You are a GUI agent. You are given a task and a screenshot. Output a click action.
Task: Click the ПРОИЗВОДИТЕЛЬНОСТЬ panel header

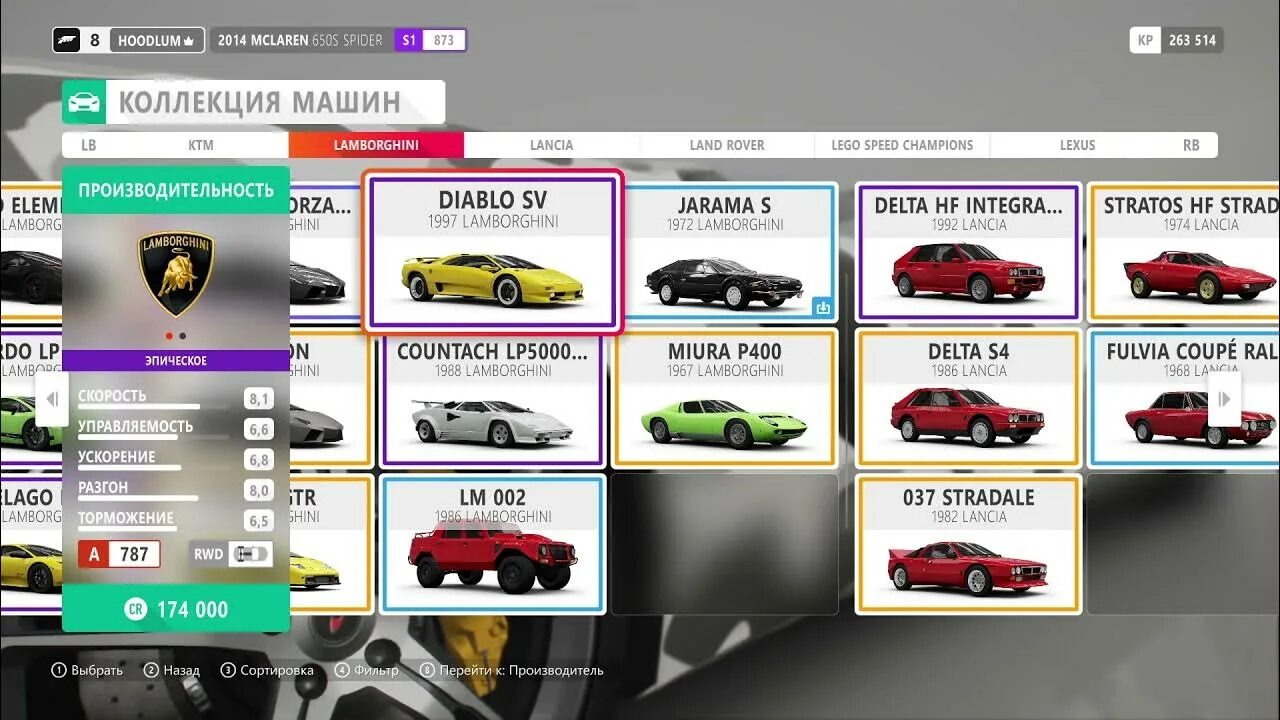176,190
